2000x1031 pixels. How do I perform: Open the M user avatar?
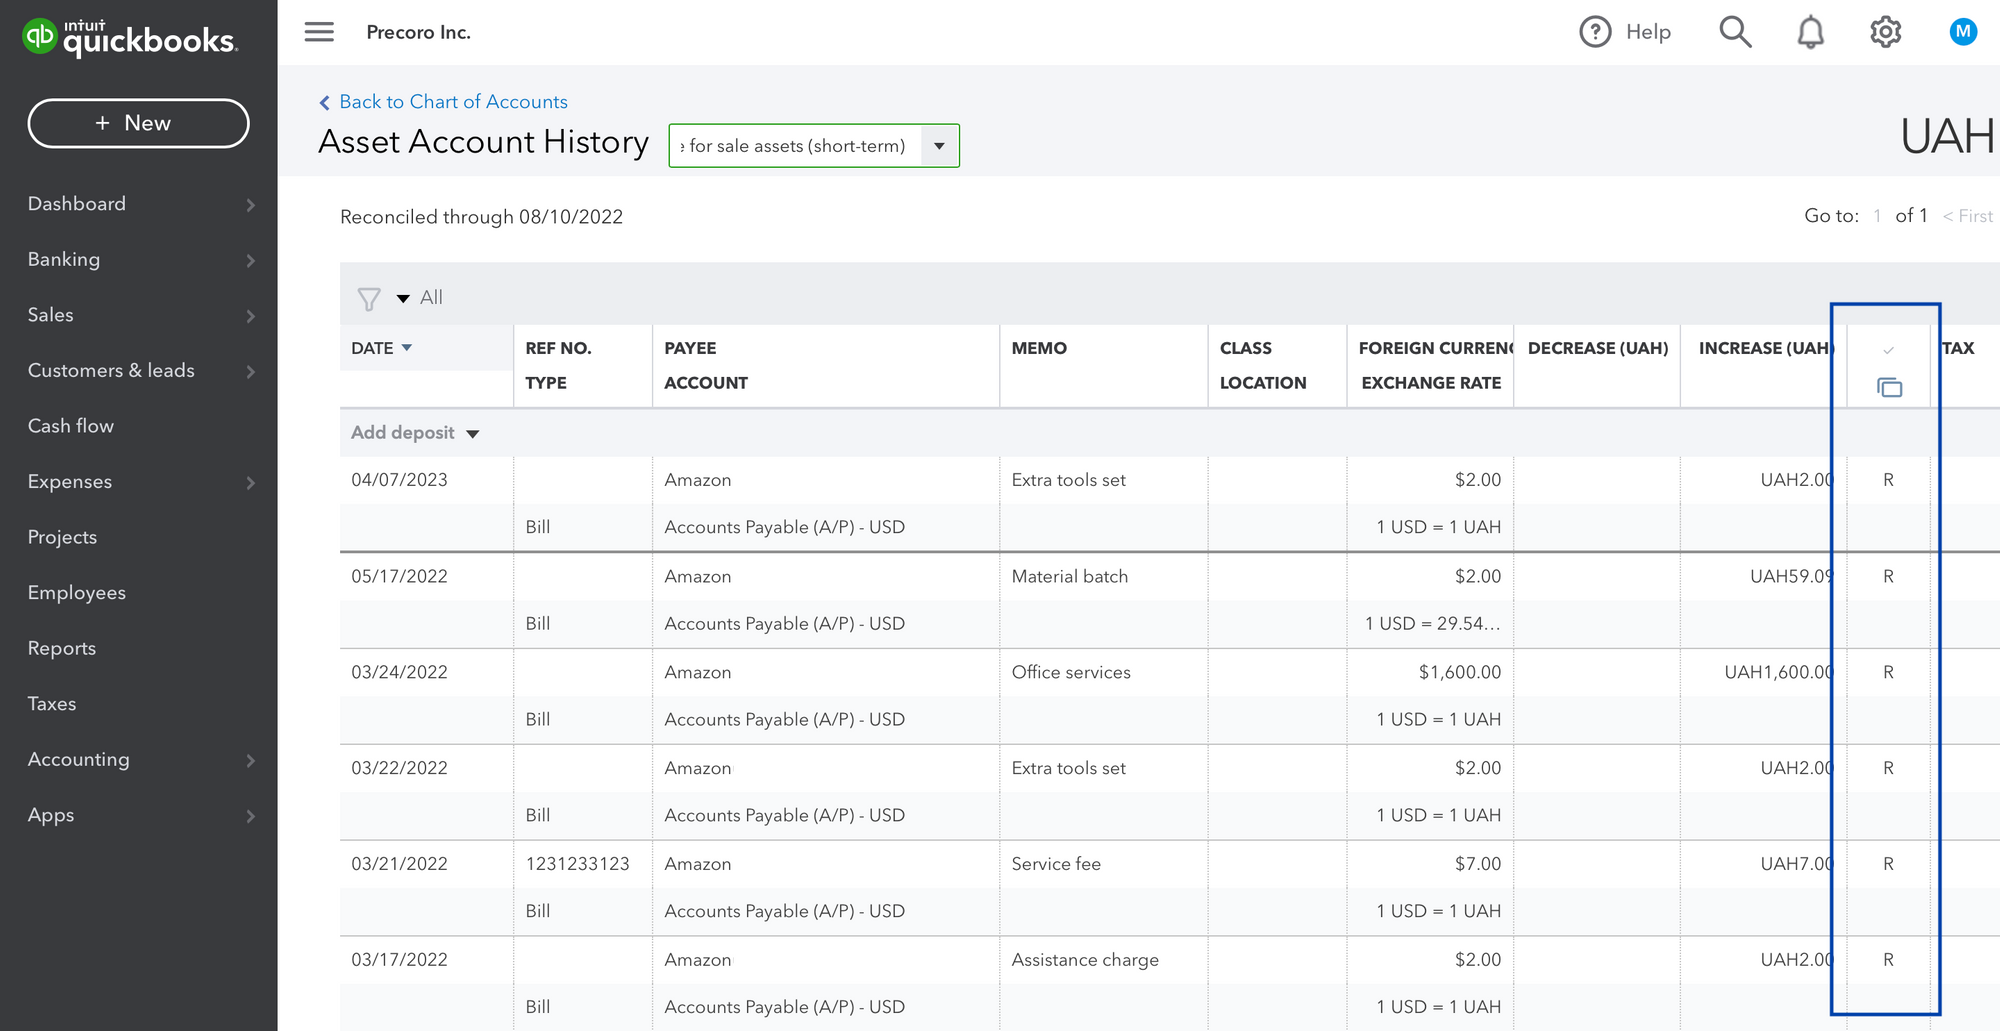[x=1963, y=31]
